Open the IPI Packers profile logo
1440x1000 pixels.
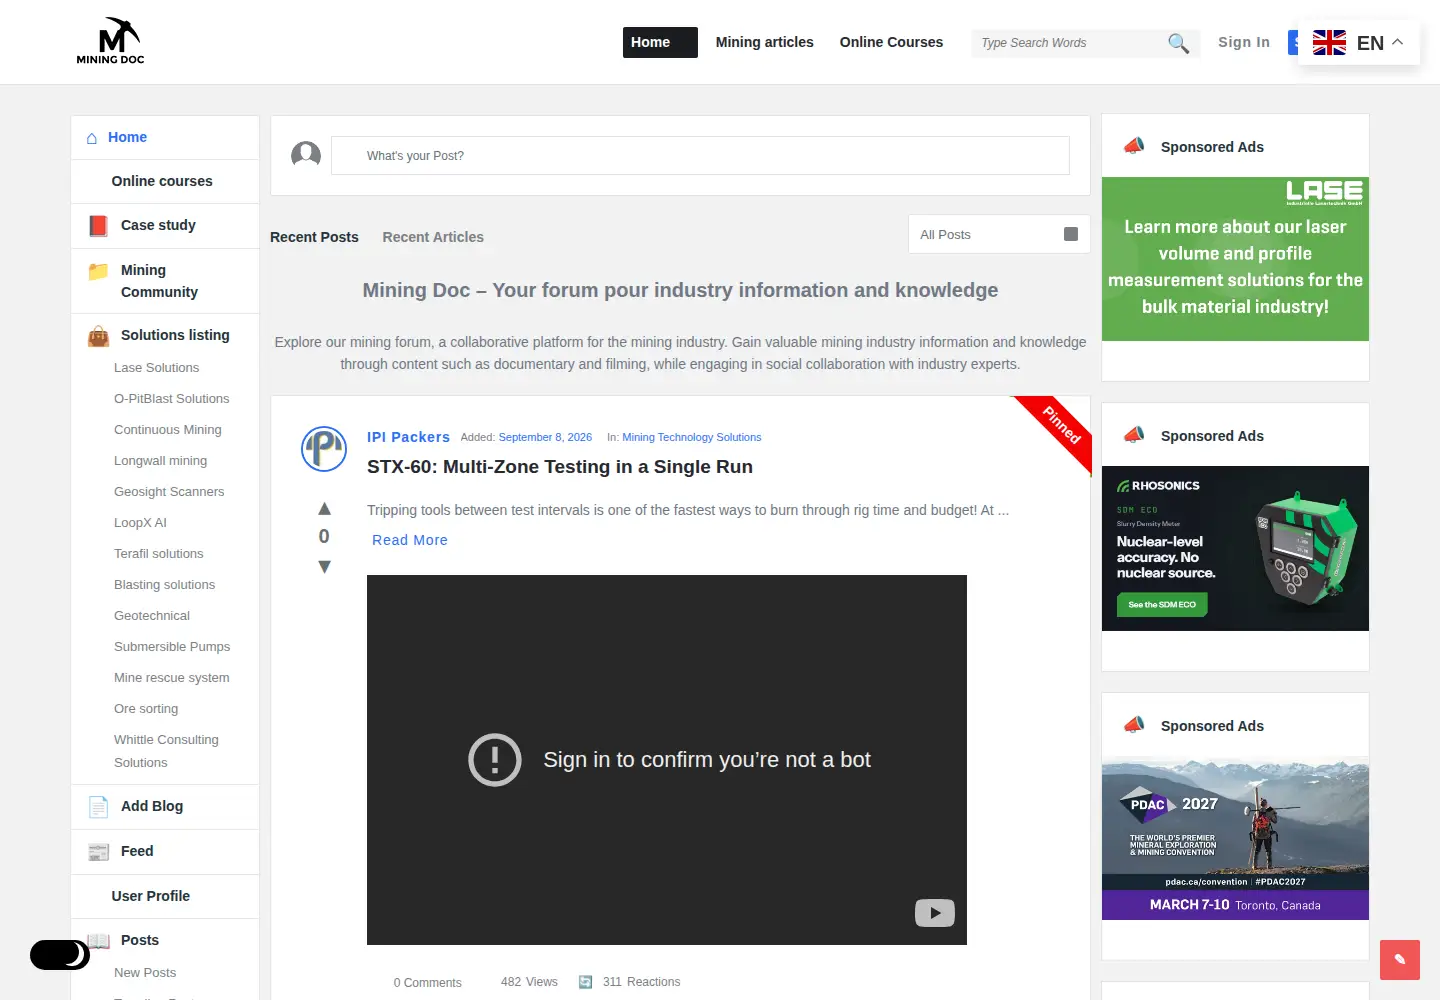coord(324,449)
